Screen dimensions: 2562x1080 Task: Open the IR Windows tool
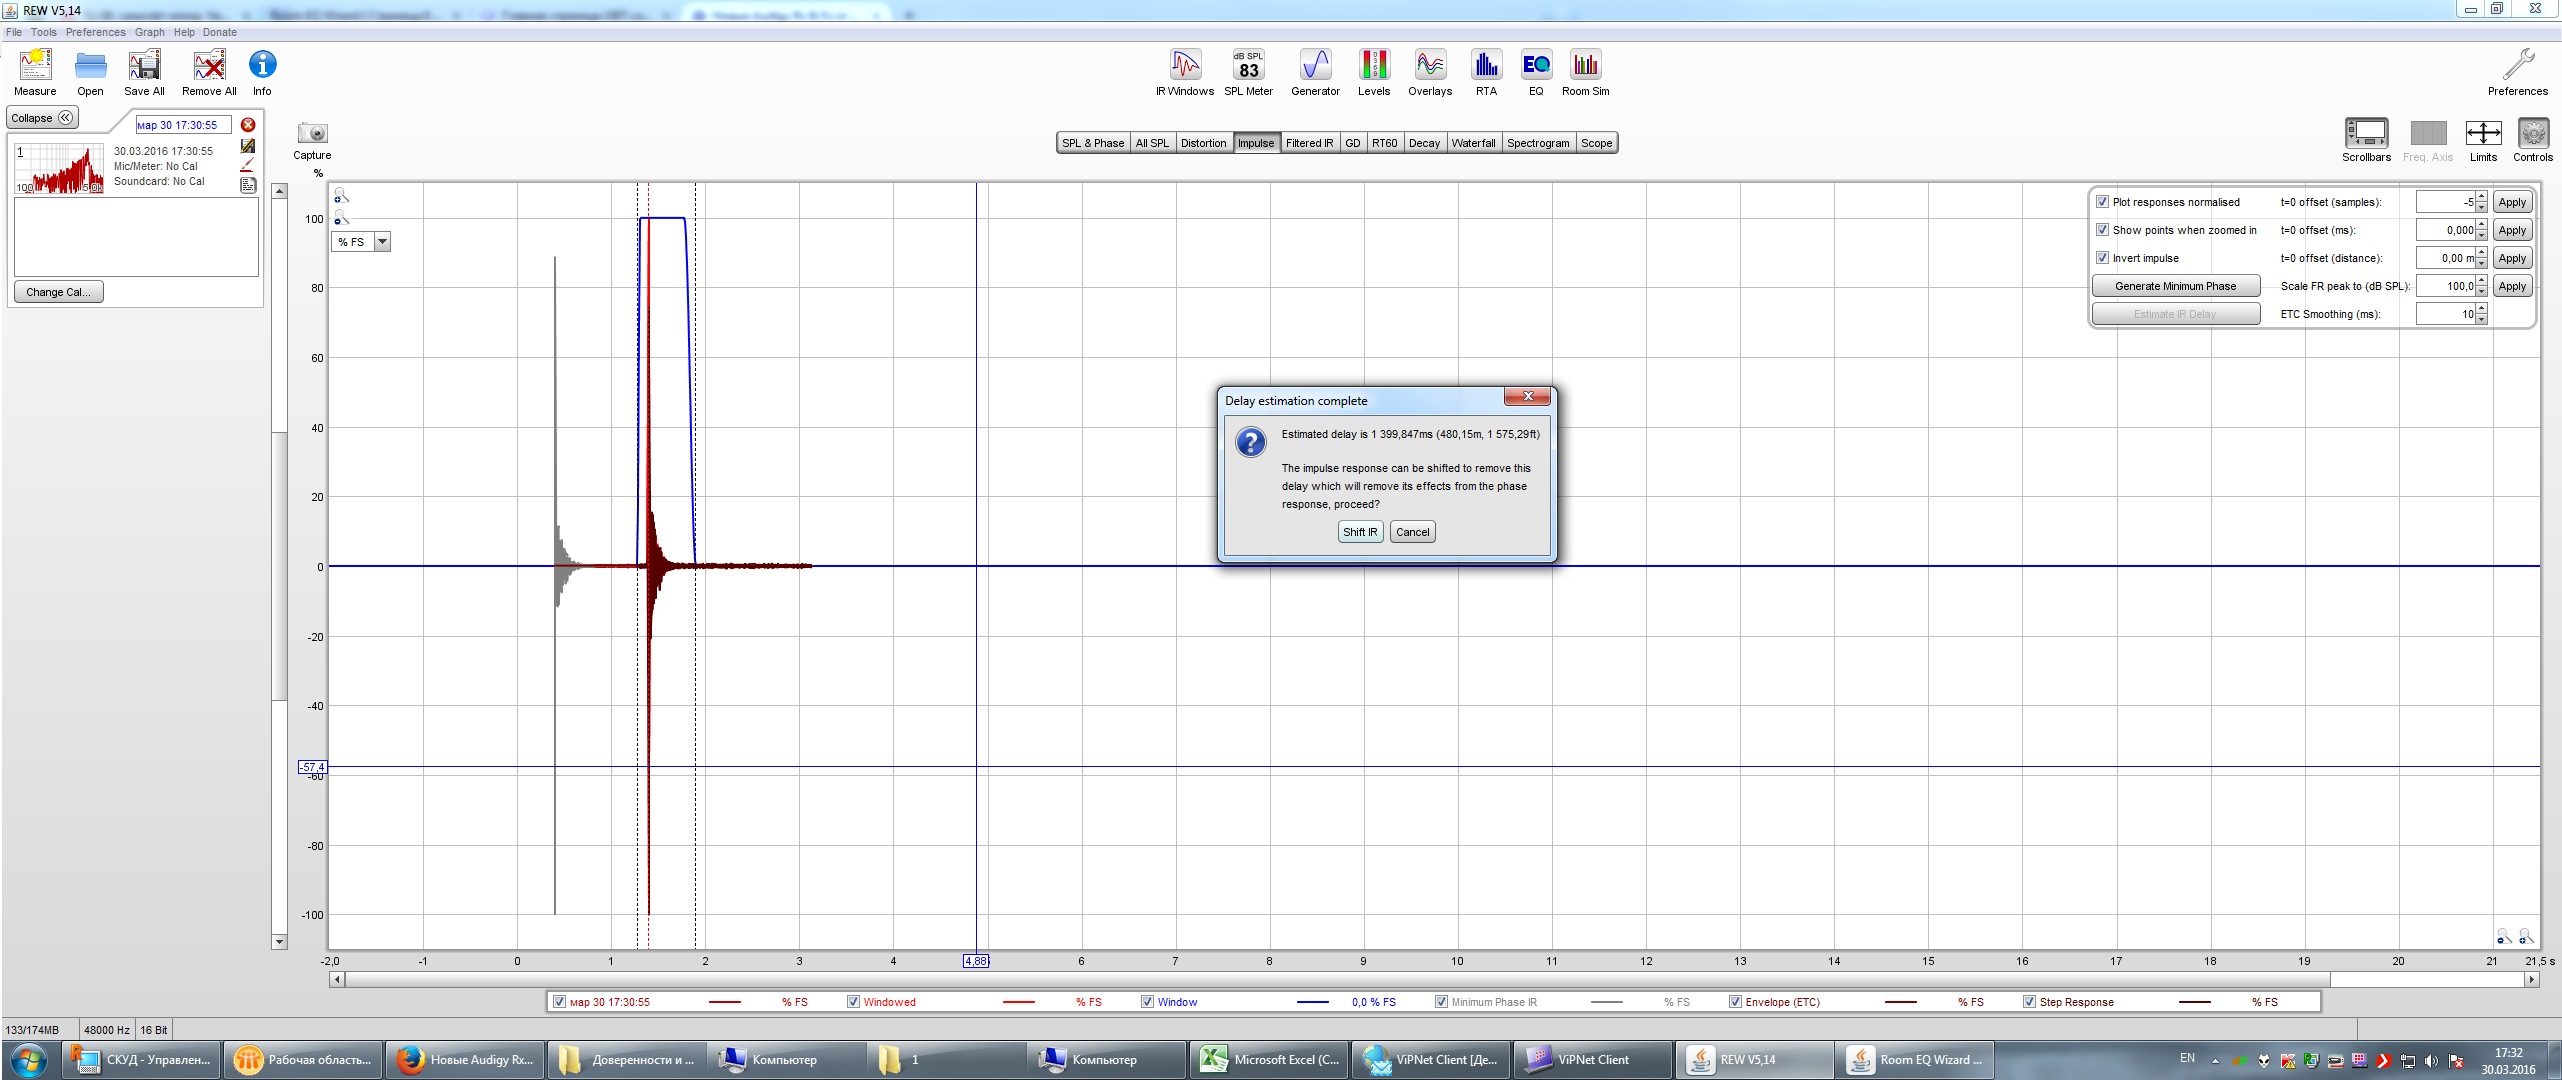[1184, 66]
